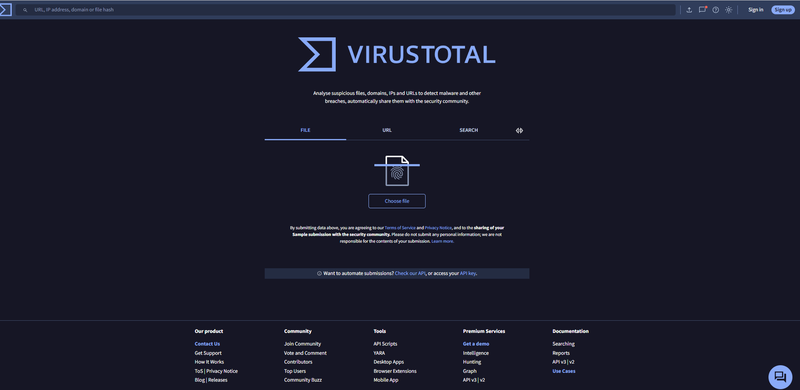The height and width of the screenshot is (390, 800).
Task: Open the Vote and Comment link
Action: (x=305, y=353)
